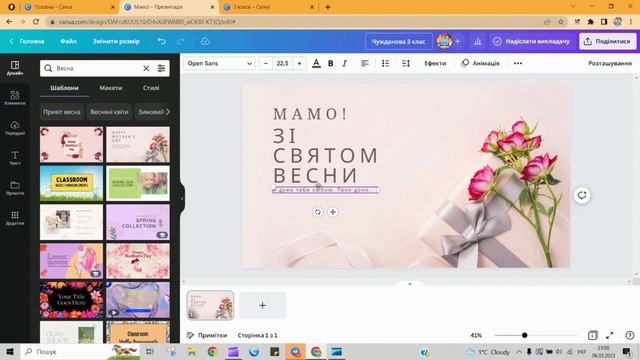Toggle italic formatting

(x=344, y=63)
